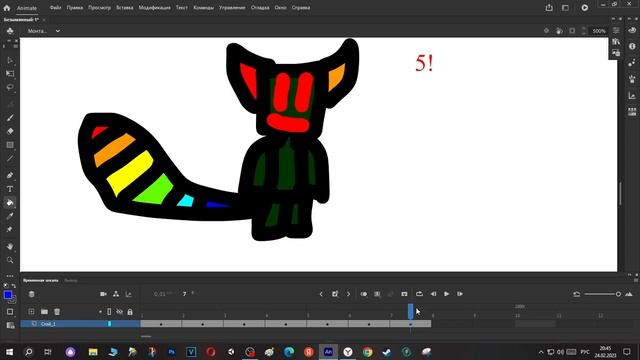Toggle outline view for all layers
The width and height of the screenshot is (640, 360).
point(109,312)
